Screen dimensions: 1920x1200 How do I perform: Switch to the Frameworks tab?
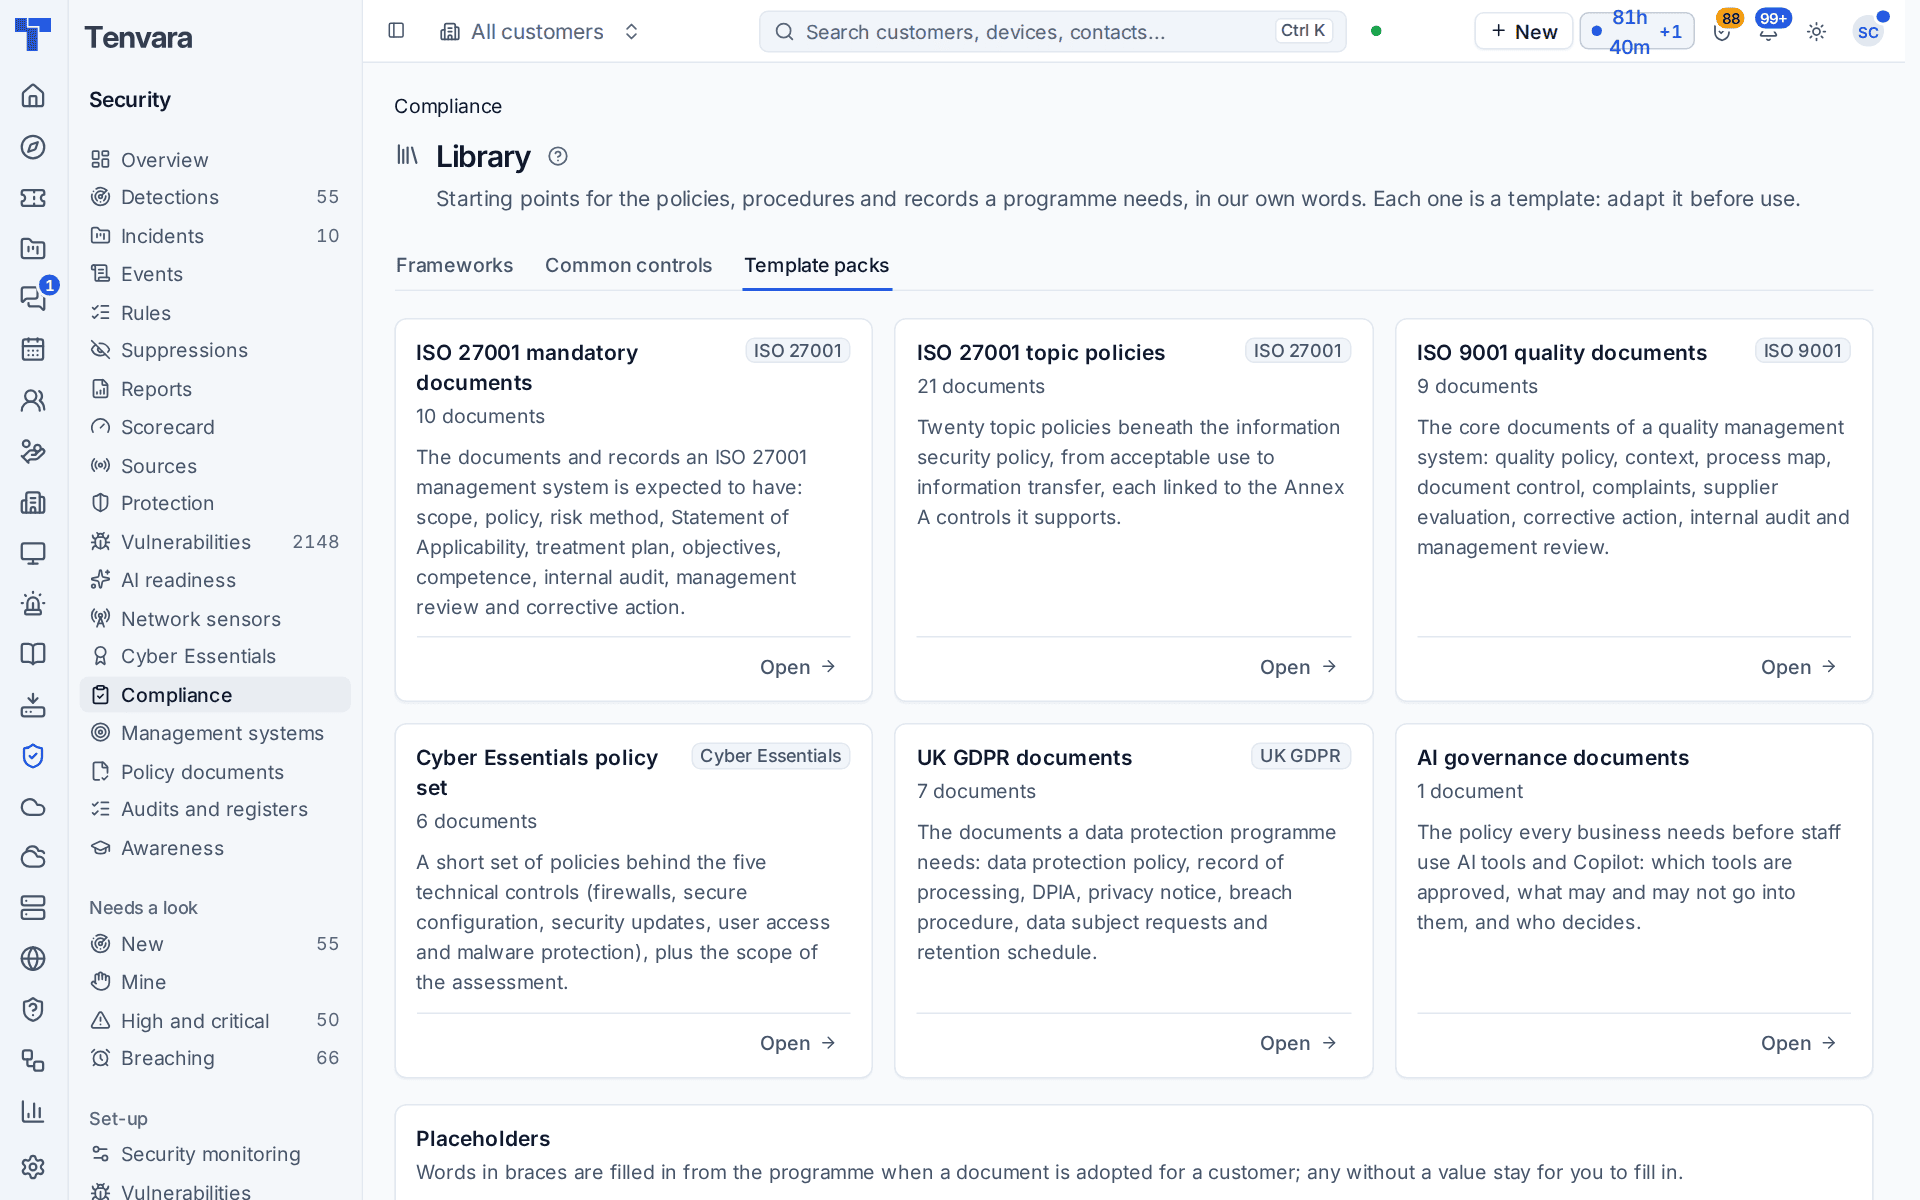pos(454,265)
